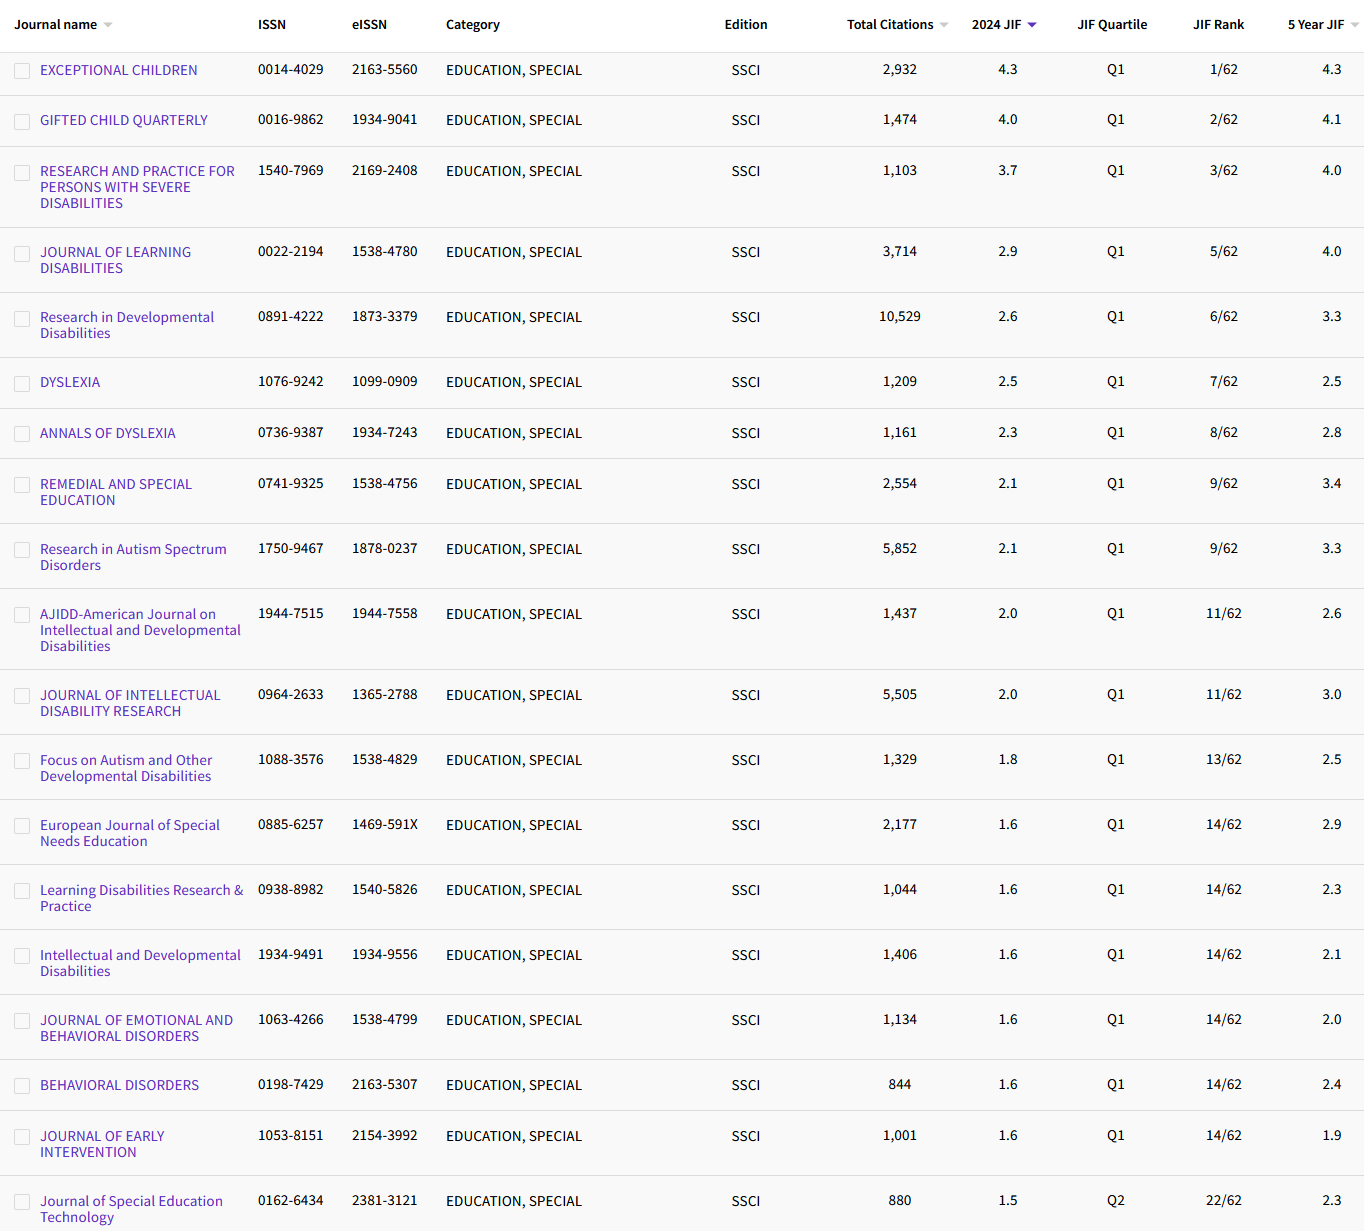The image size is (1364, 1231).
Task: Click eISSN value 2381-3121
Action: 385,1200
